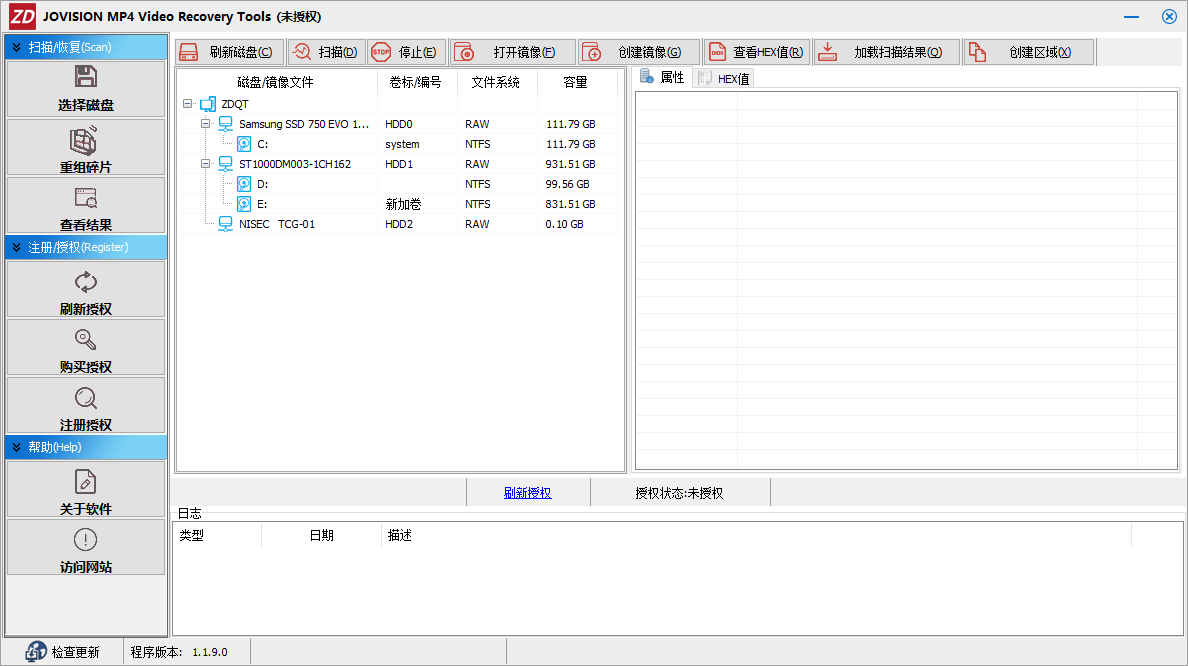This screenshot has height=666, width=1188.
Task: Select the C: partition icon
Action: tap(244, 144)
